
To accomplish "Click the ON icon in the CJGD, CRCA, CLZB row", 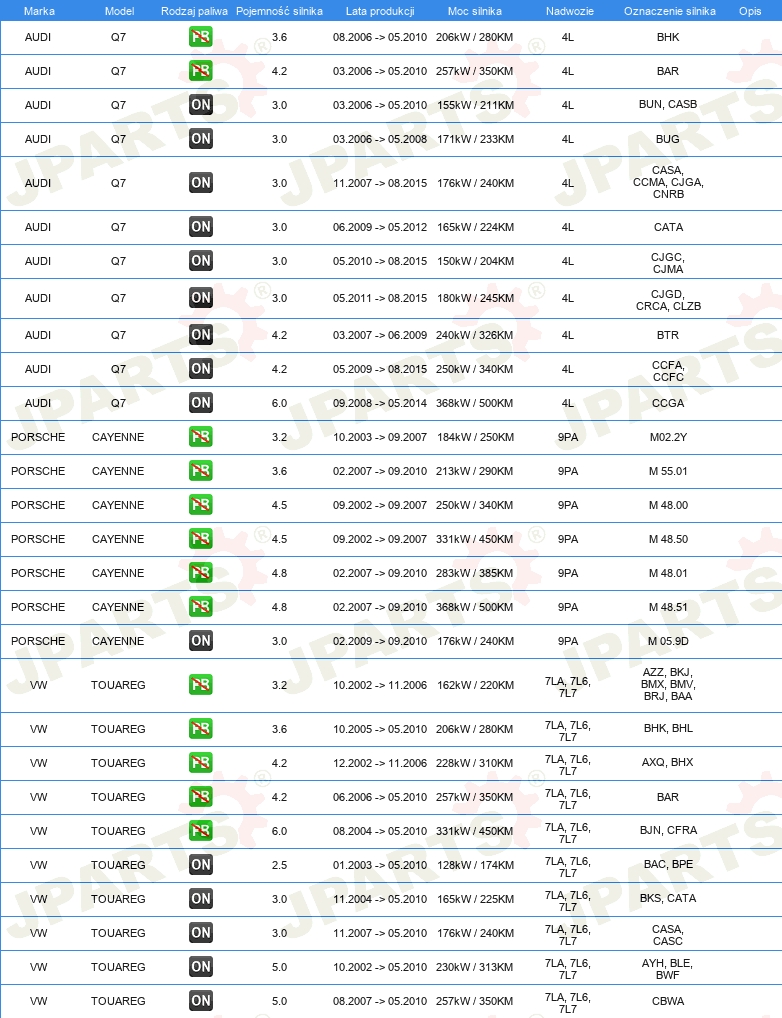I will [x=201, y=298].
